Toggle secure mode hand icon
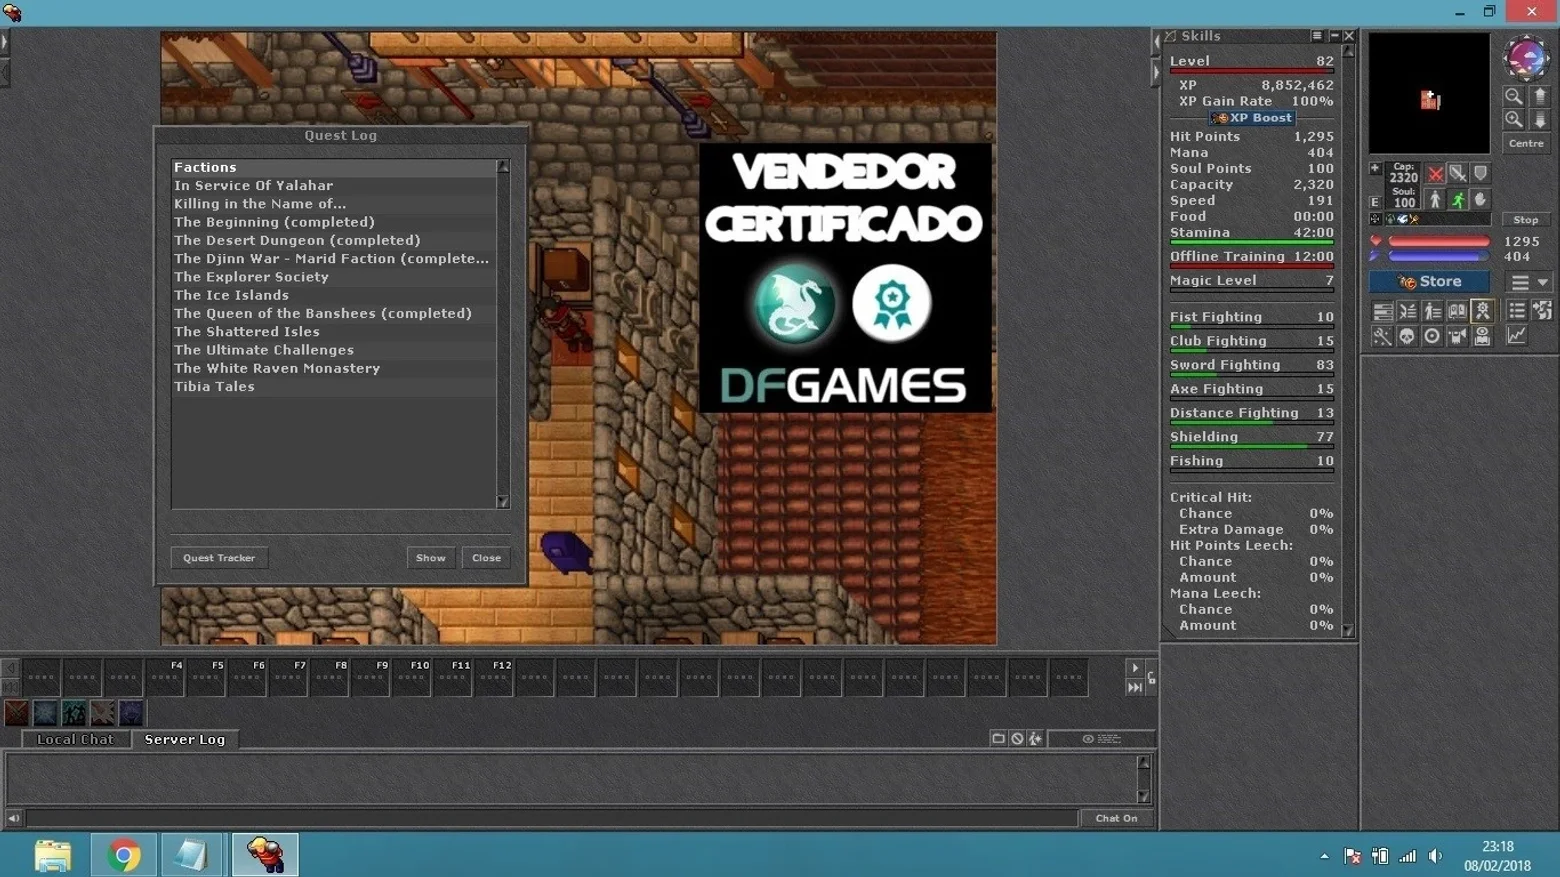The image size is (1560, 877). [1481, 200]
